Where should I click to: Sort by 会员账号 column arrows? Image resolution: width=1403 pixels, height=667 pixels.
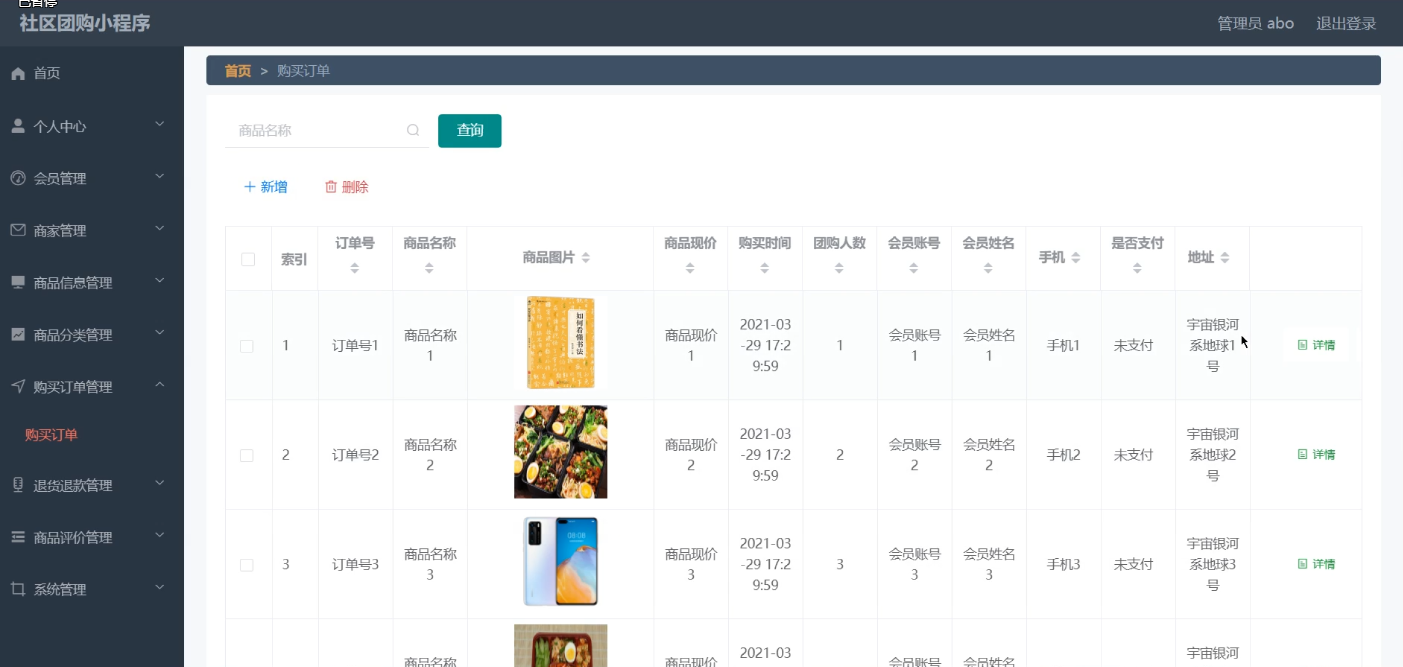coord(914,268)
